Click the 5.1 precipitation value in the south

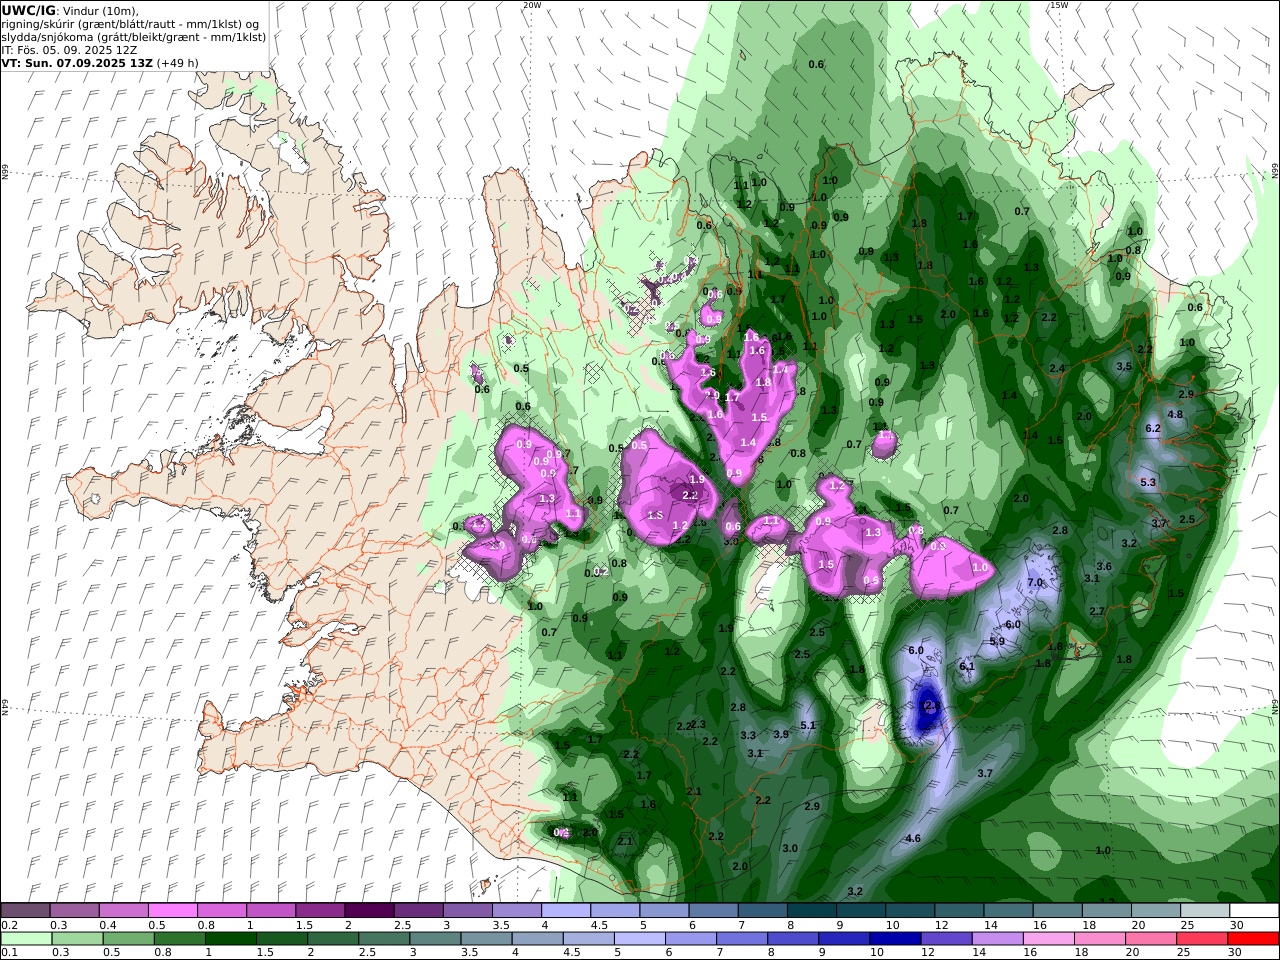pyautogui.click(x=809, y=725)
